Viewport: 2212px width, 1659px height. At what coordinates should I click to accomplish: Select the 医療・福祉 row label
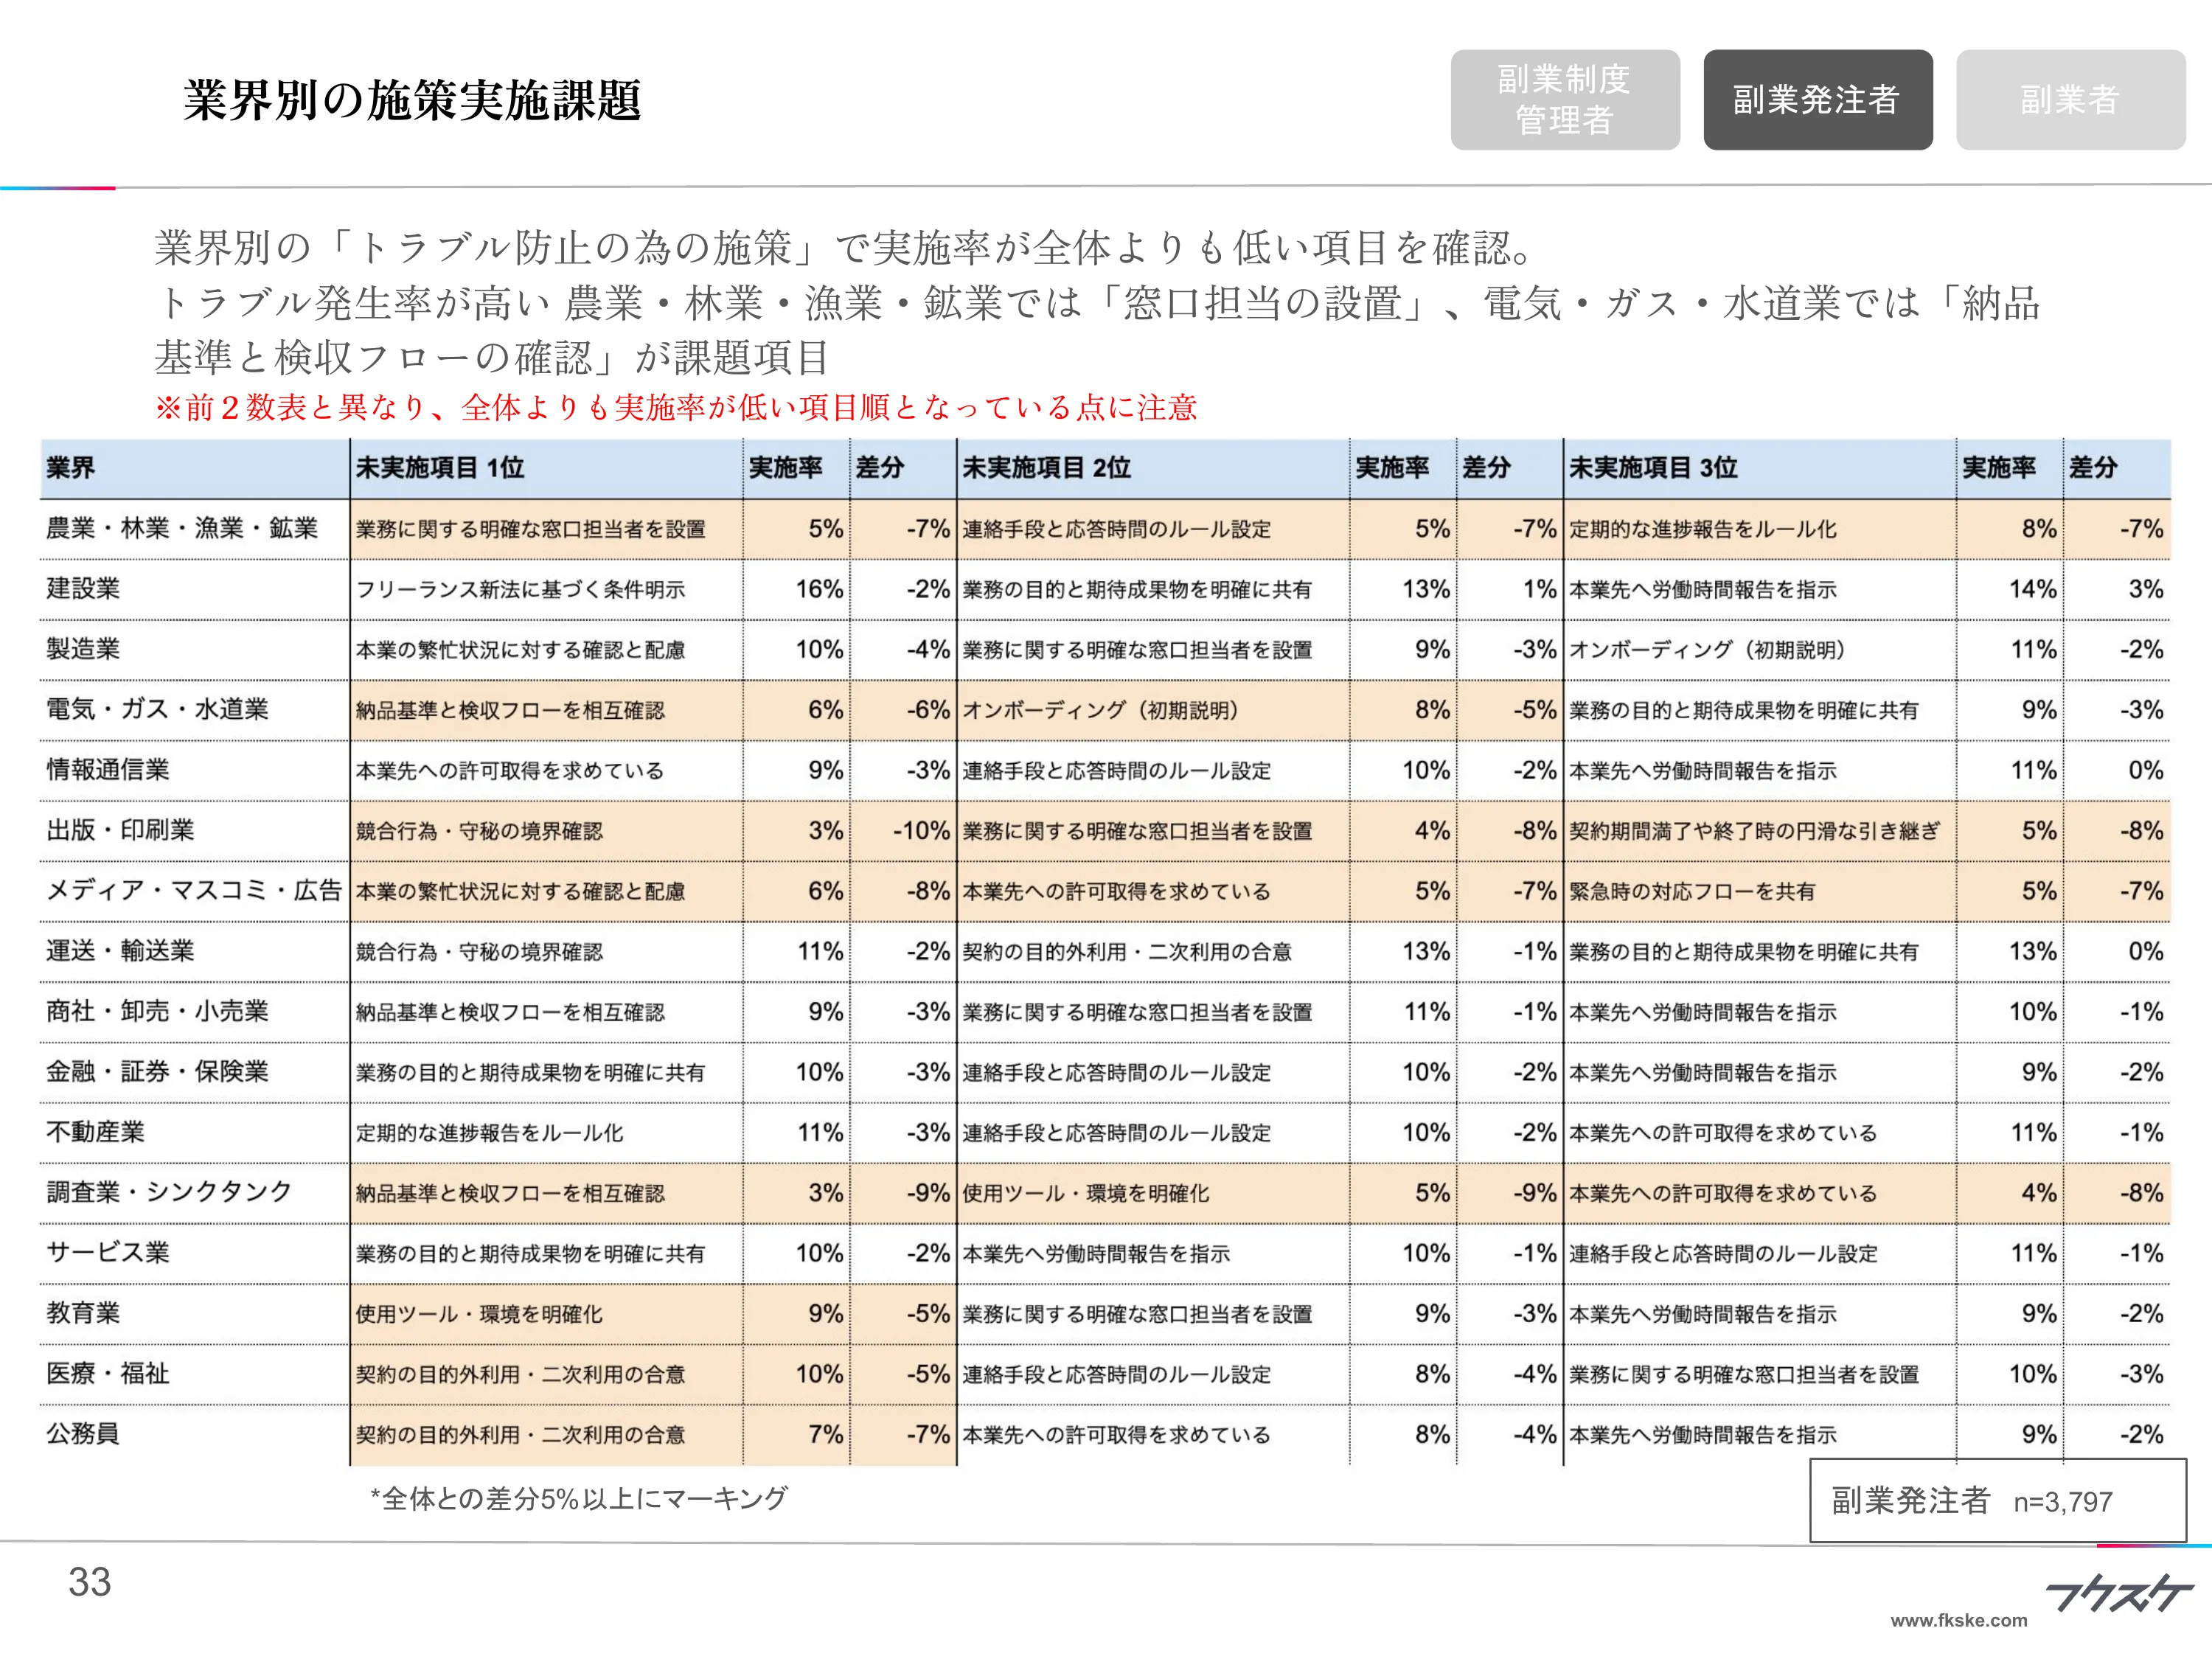pos(108,1374)
